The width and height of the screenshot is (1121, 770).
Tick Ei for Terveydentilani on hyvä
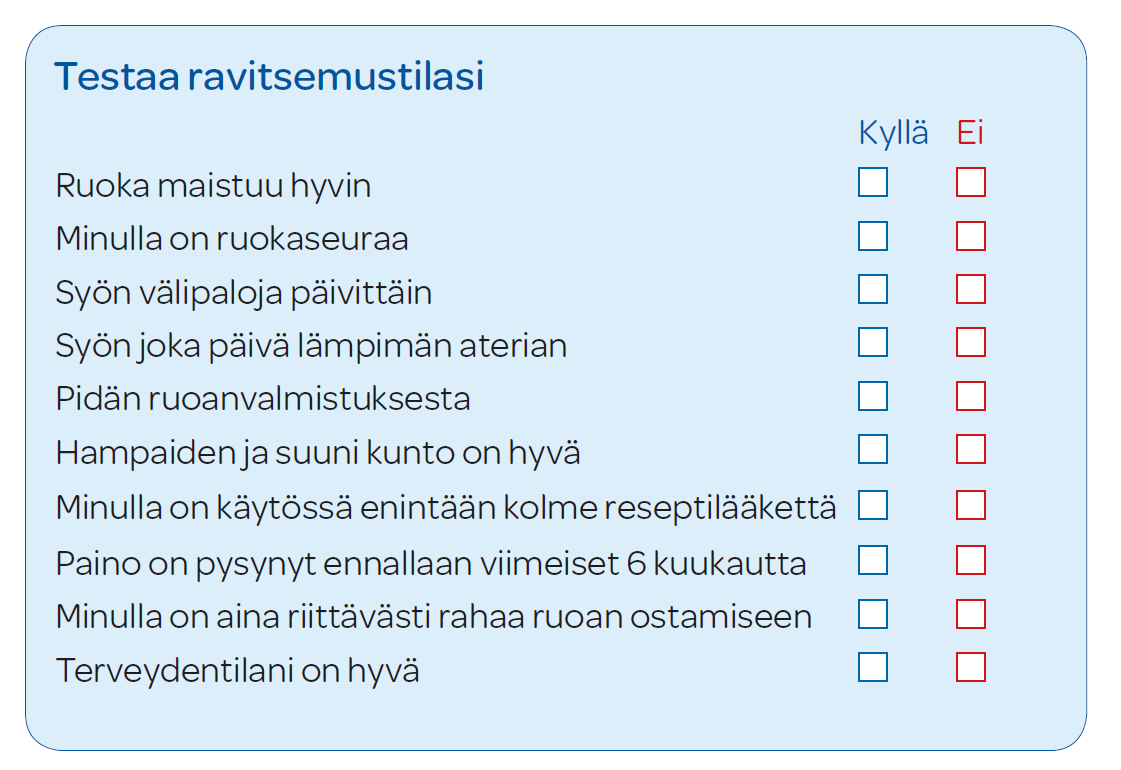point(971,667)
